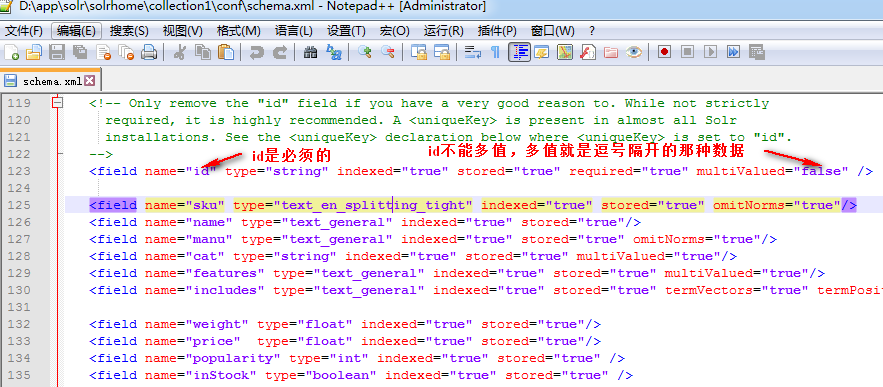Click termVectors="true" on line 130
The height and width of the screenshot is (387, 883).
click(737, 290)
